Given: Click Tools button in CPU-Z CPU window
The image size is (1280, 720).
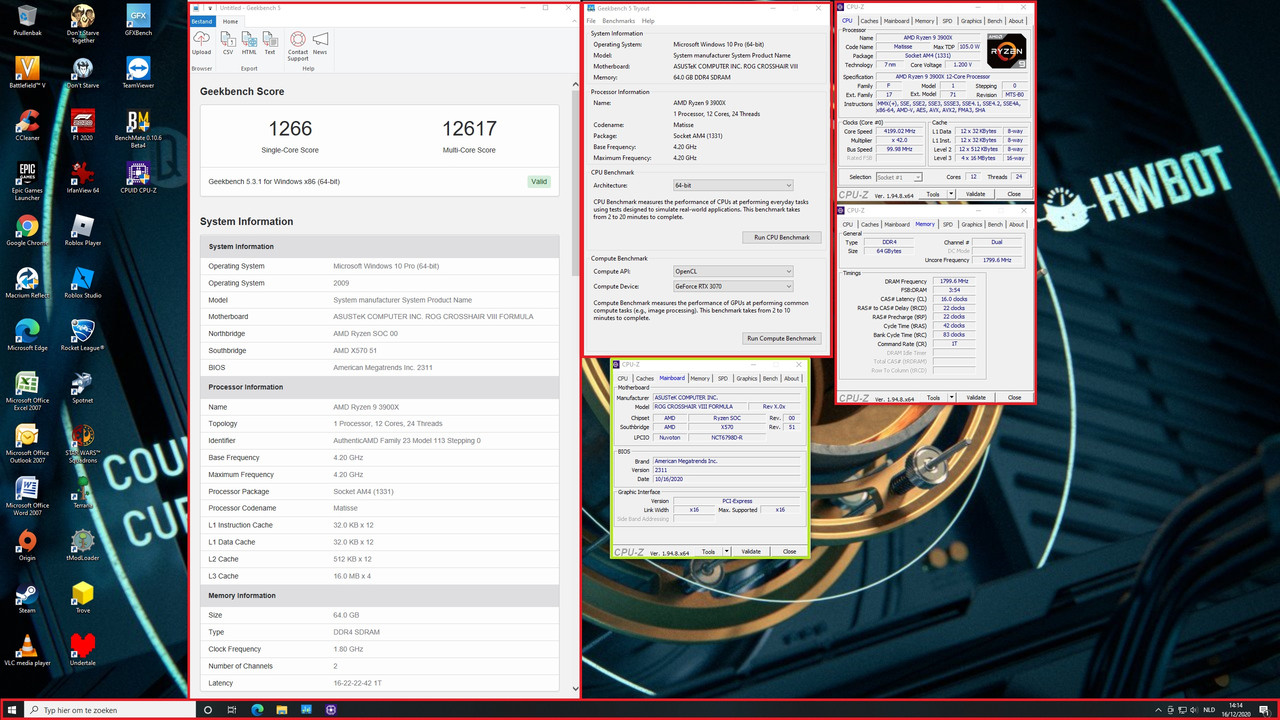Looking at the screenshot, I should click(932, 194).
